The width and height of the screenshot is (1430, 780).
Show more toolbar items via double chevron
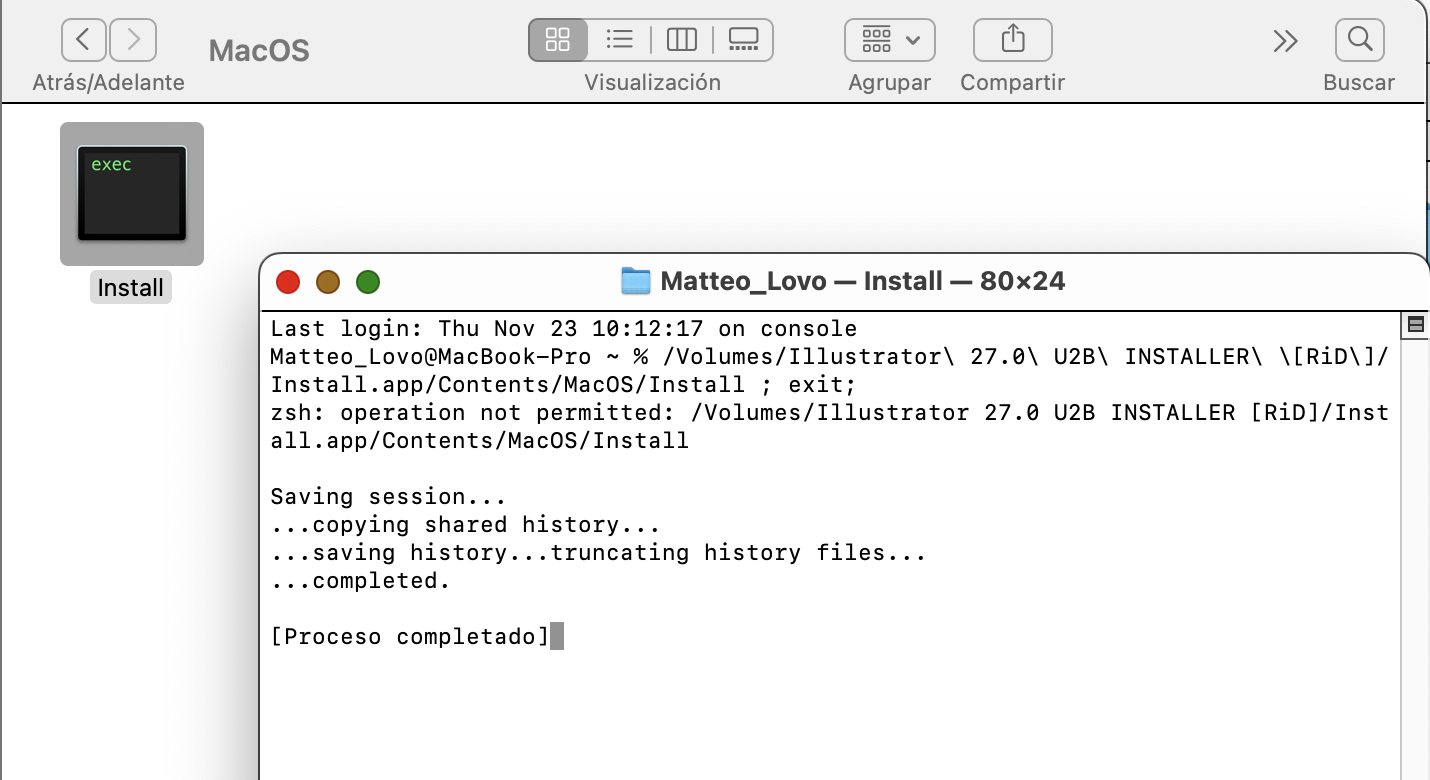(1285, 41)
